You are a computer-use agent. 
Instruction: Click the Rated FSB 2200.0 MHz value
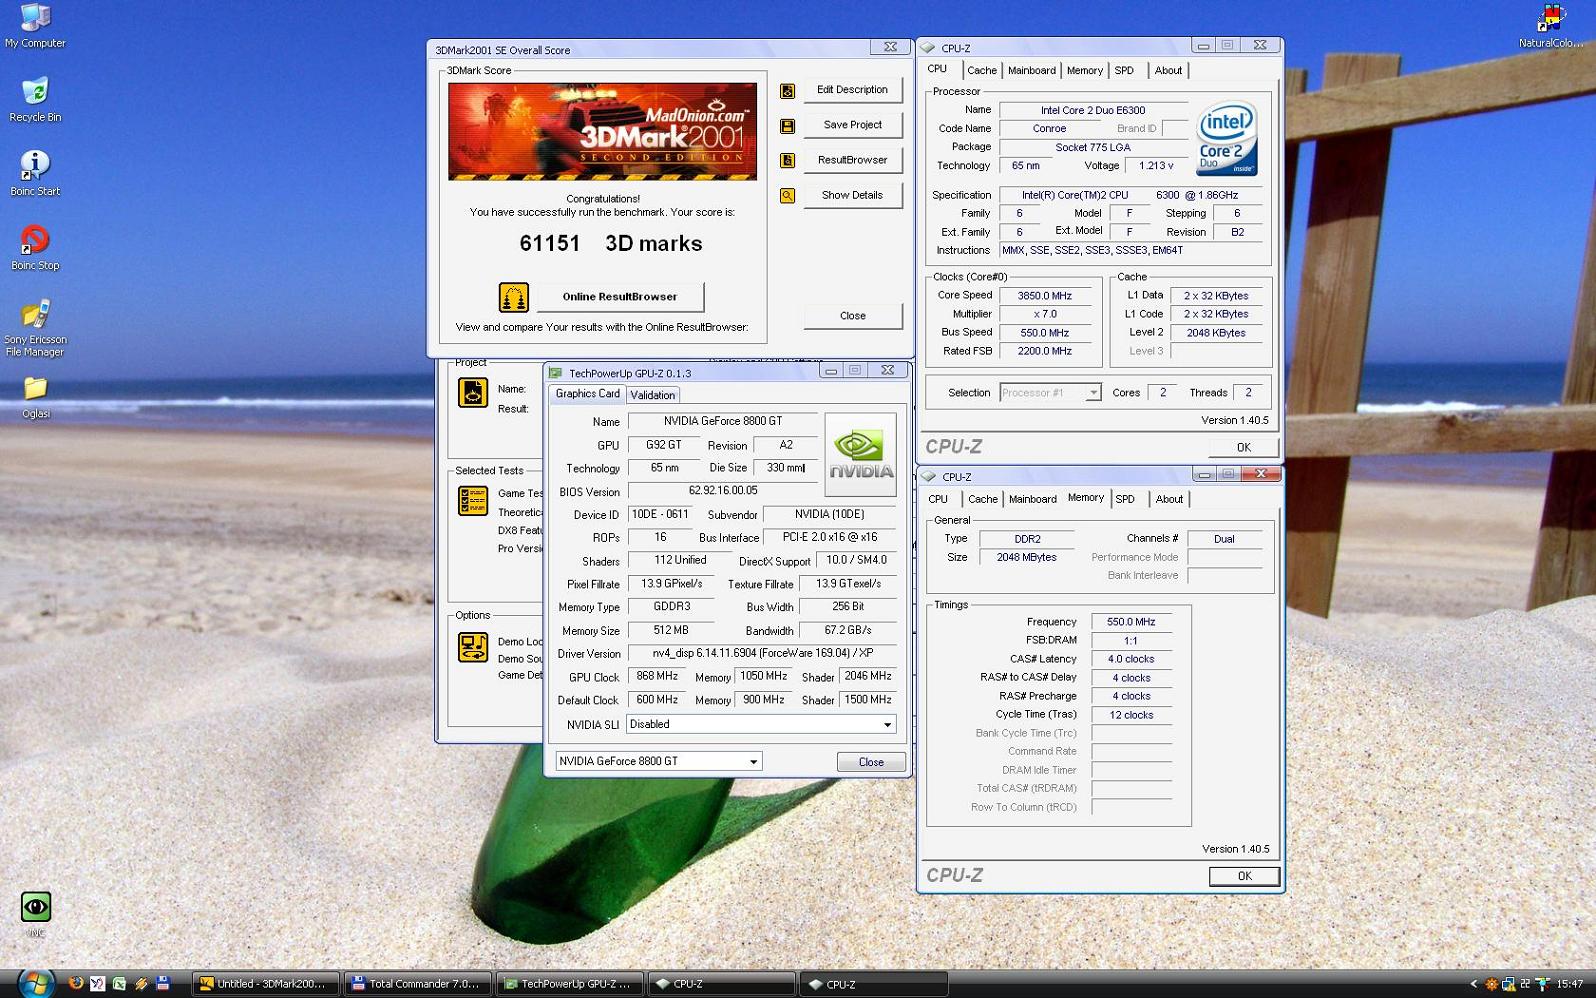tap(1044, 352)
